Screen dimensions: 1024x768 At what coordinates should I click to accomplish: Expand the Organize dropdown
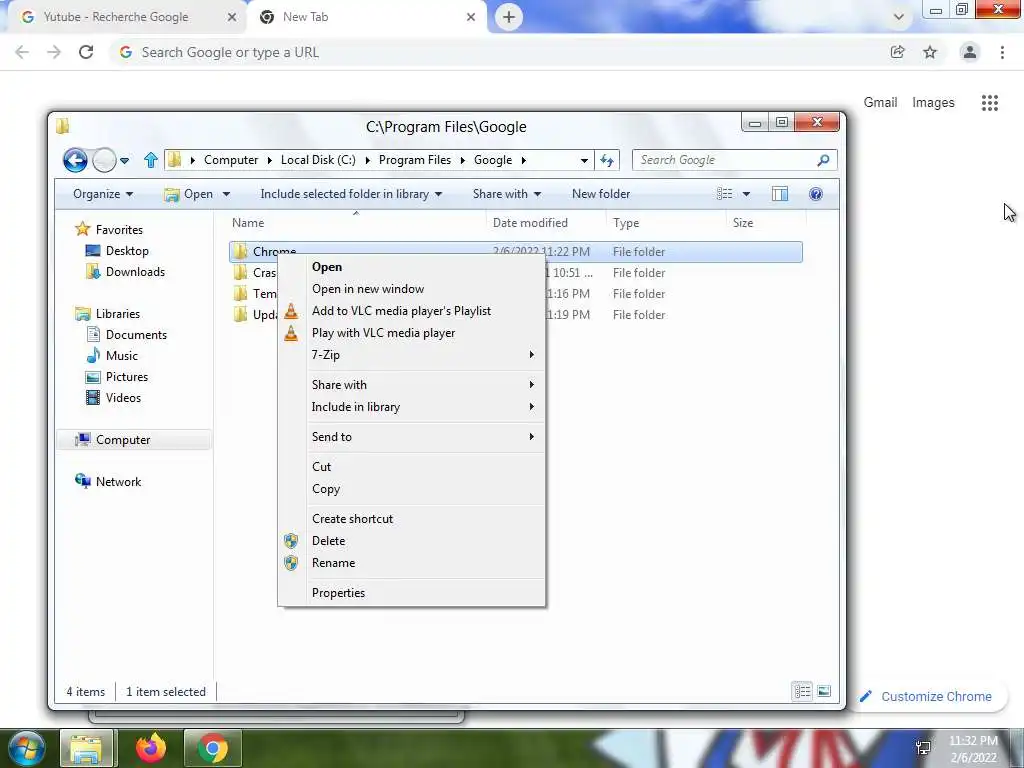(x=103, y=194)
